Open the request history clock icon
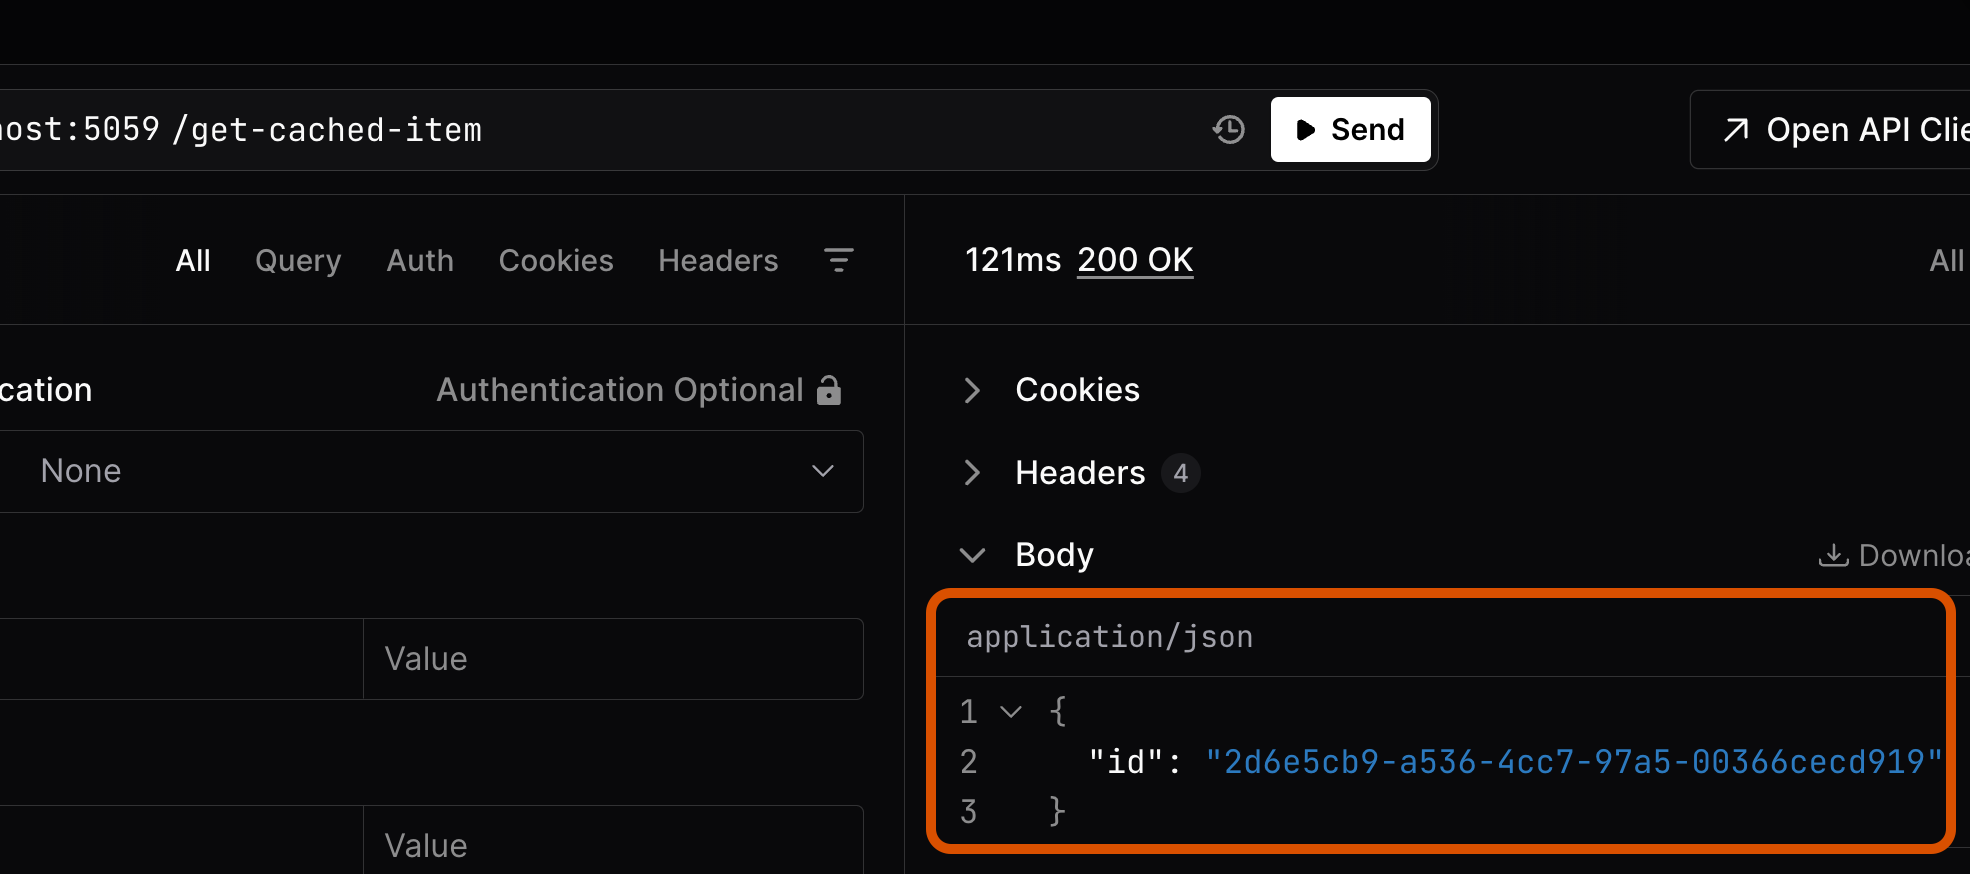 1228,129
